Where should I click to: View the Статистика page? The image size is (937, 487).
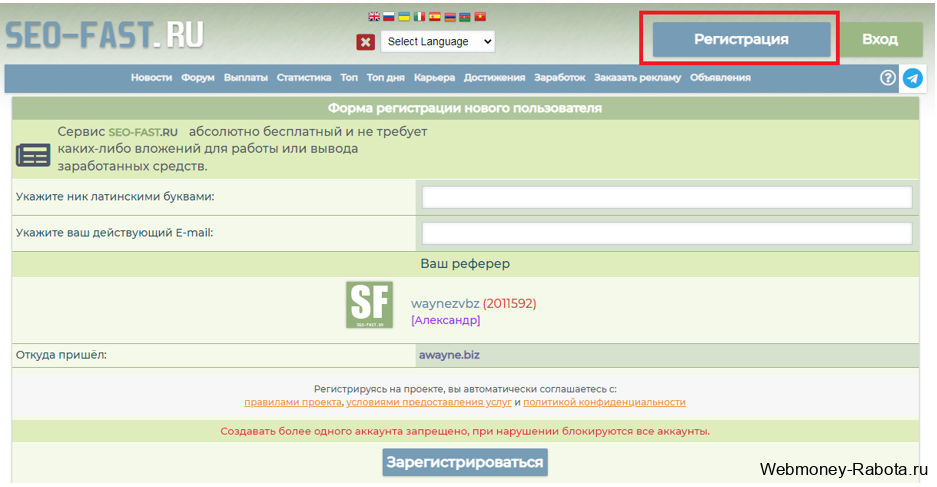coord(304,78)
